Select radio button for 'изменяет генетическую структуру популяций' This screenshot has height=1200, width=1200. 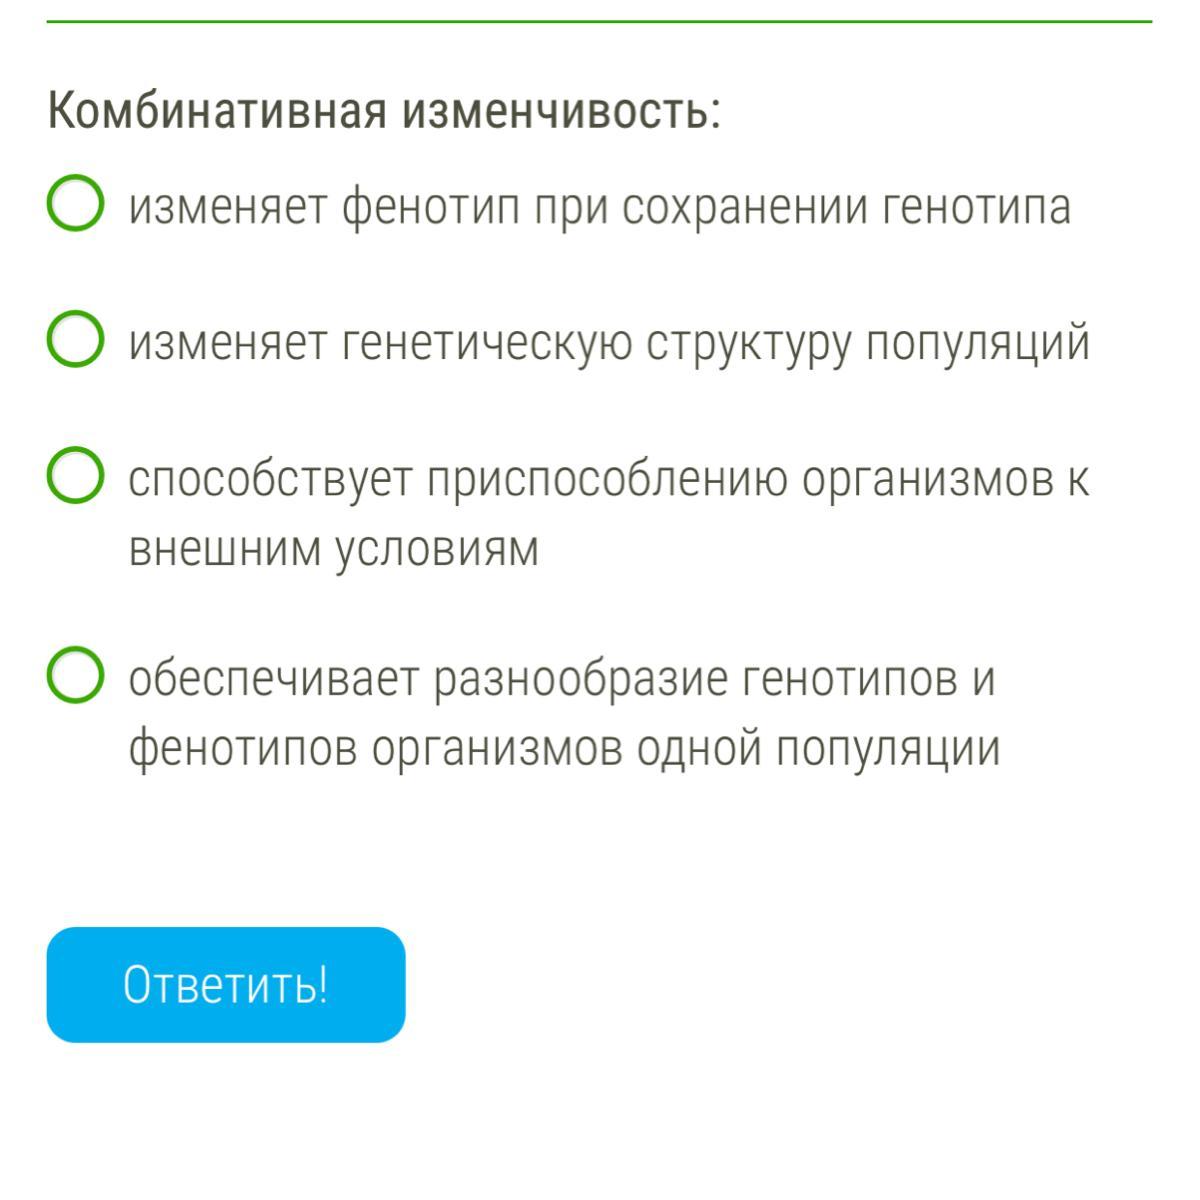(x=74, y=340)
